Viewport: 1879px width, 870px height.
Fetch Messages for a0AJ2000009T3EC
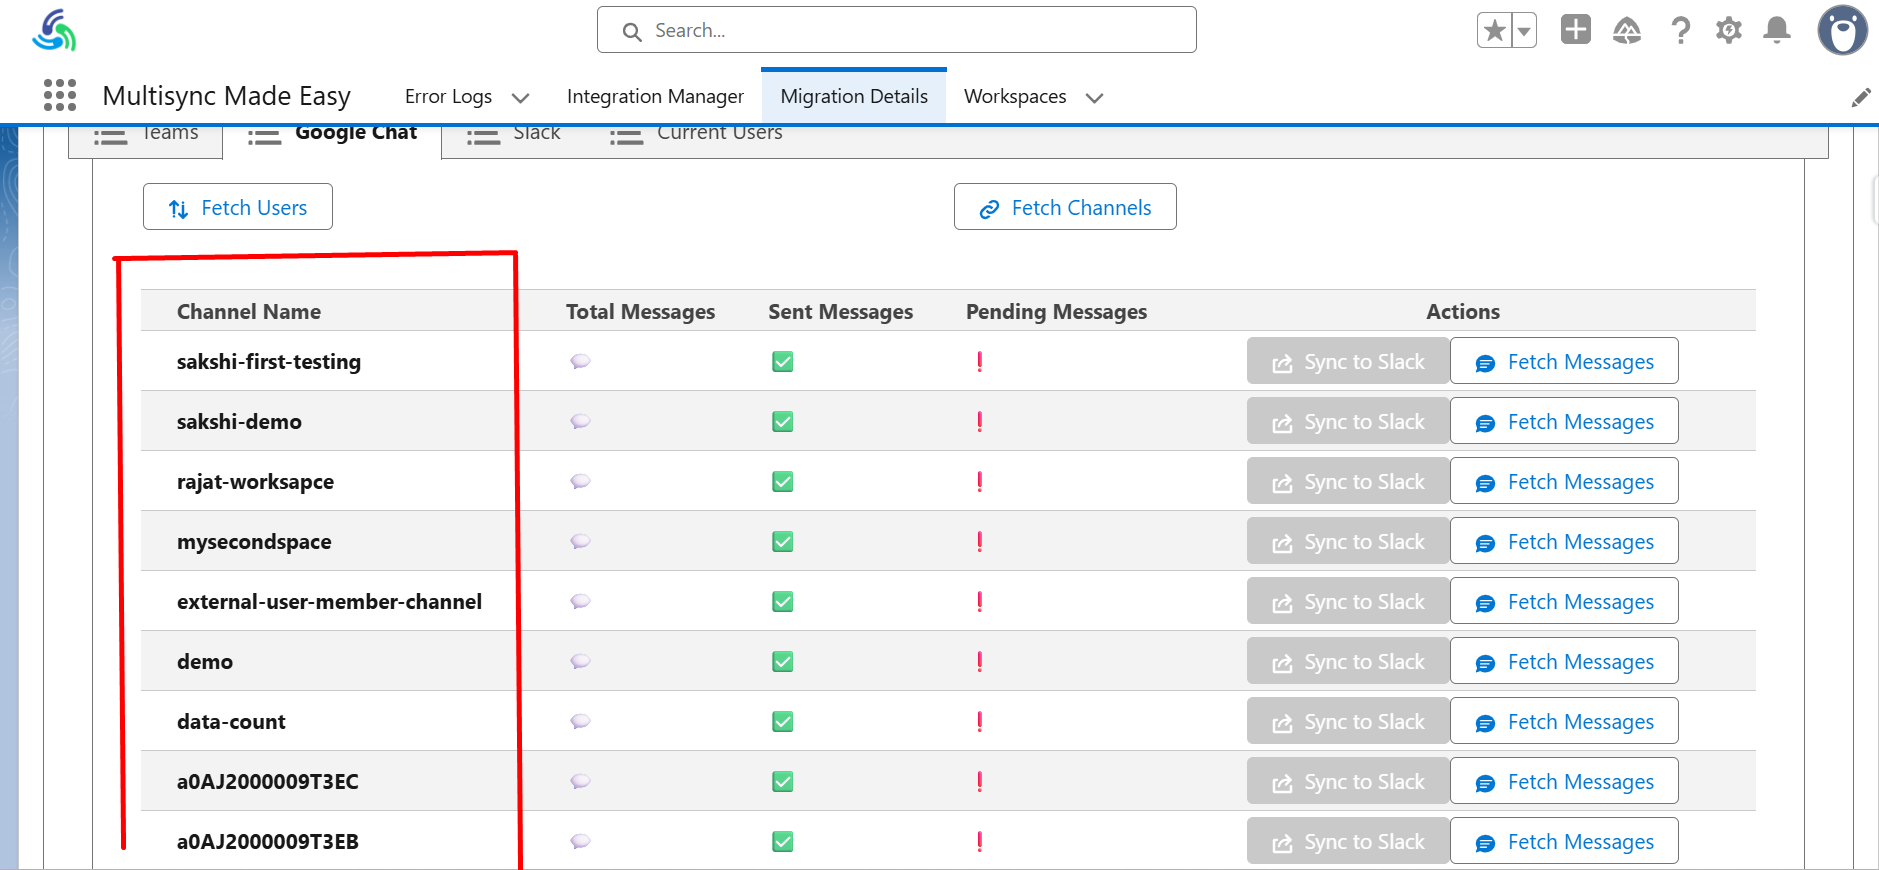(x=1564, y=781)
